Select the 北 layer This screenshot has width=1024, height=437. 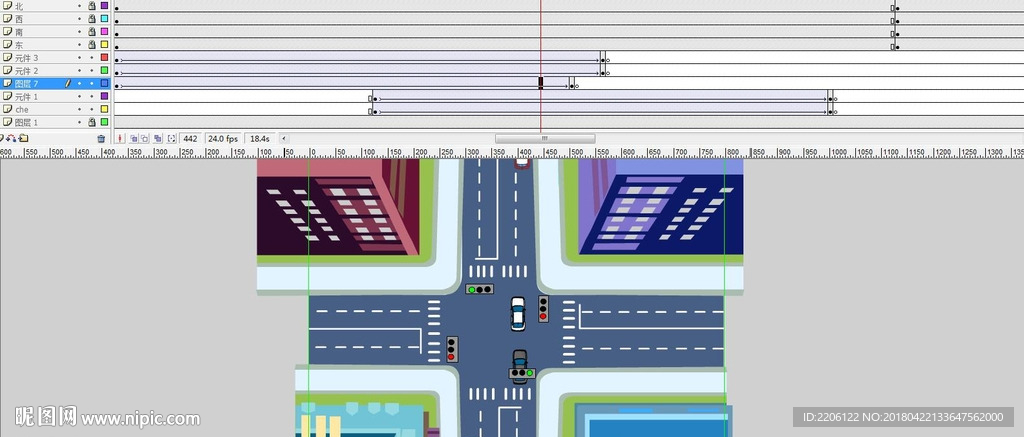tap(19, 5)
